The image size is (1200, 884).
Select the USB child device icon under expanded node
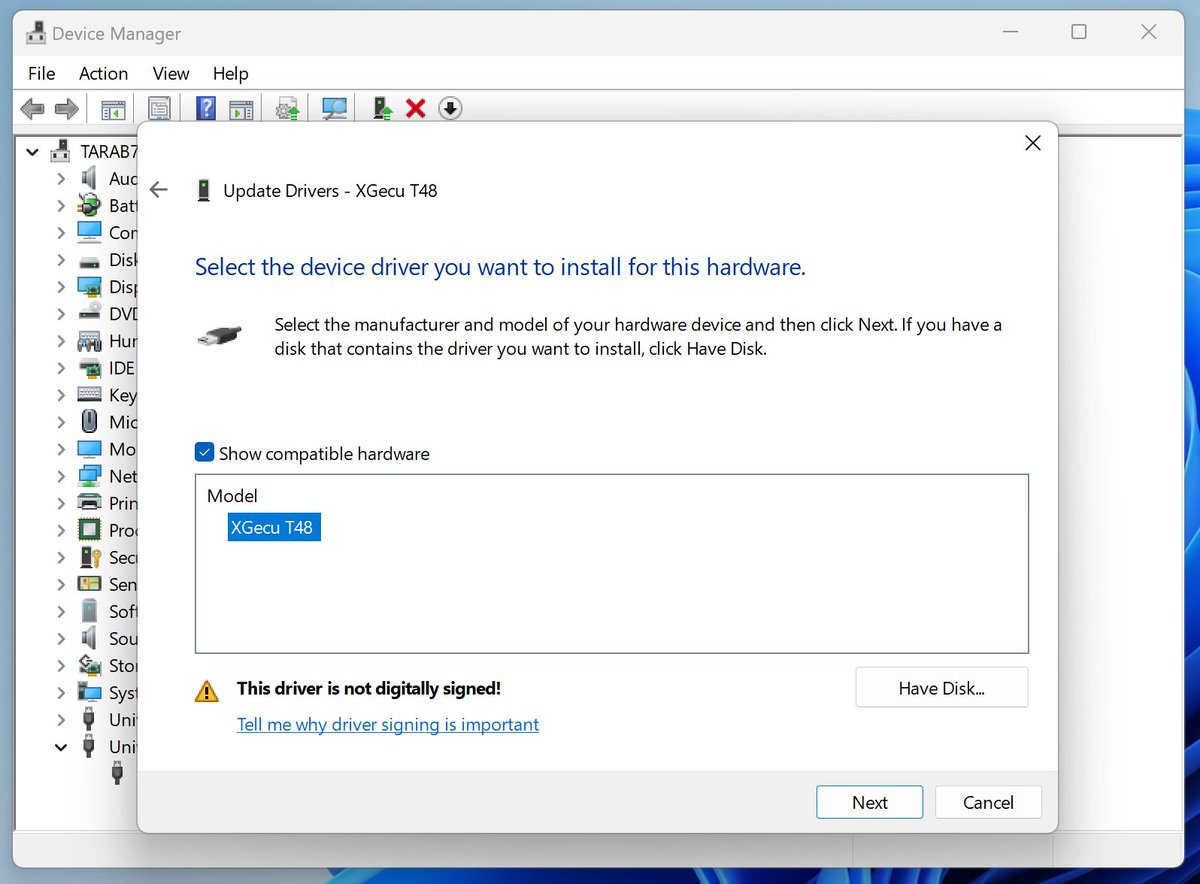point(117,772)
